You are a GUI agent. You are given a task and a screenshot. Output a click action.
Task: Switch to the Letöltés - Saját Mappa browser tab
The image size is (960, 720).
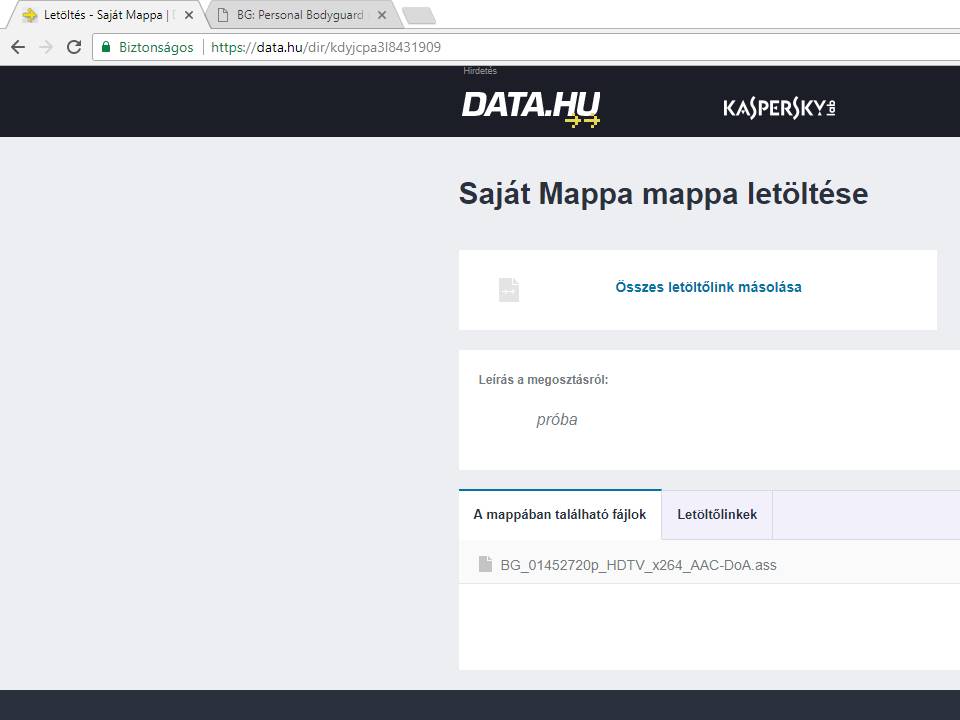pyautogui.click(x=100, y=15)
